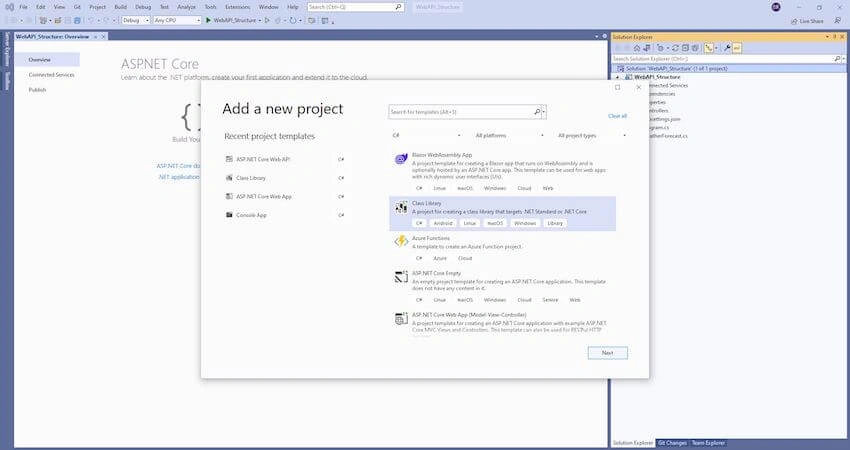This screenshot has height=450, width=850.
Task: Click search magnifier in Visual Studio search box
Action: pyautogui.click(x=398, y=7)
